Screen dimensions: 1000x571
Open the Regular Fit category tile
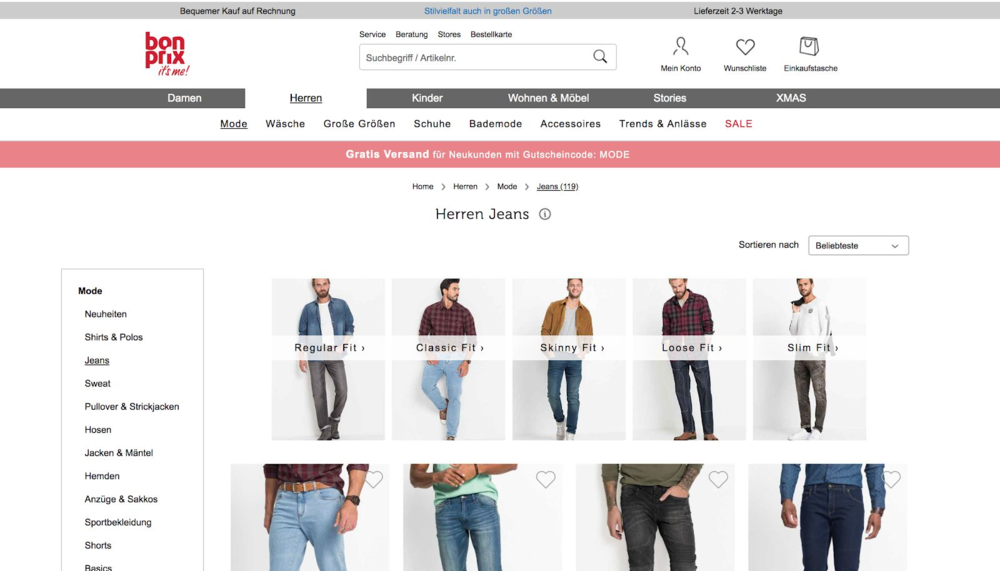tap(328, 359)
